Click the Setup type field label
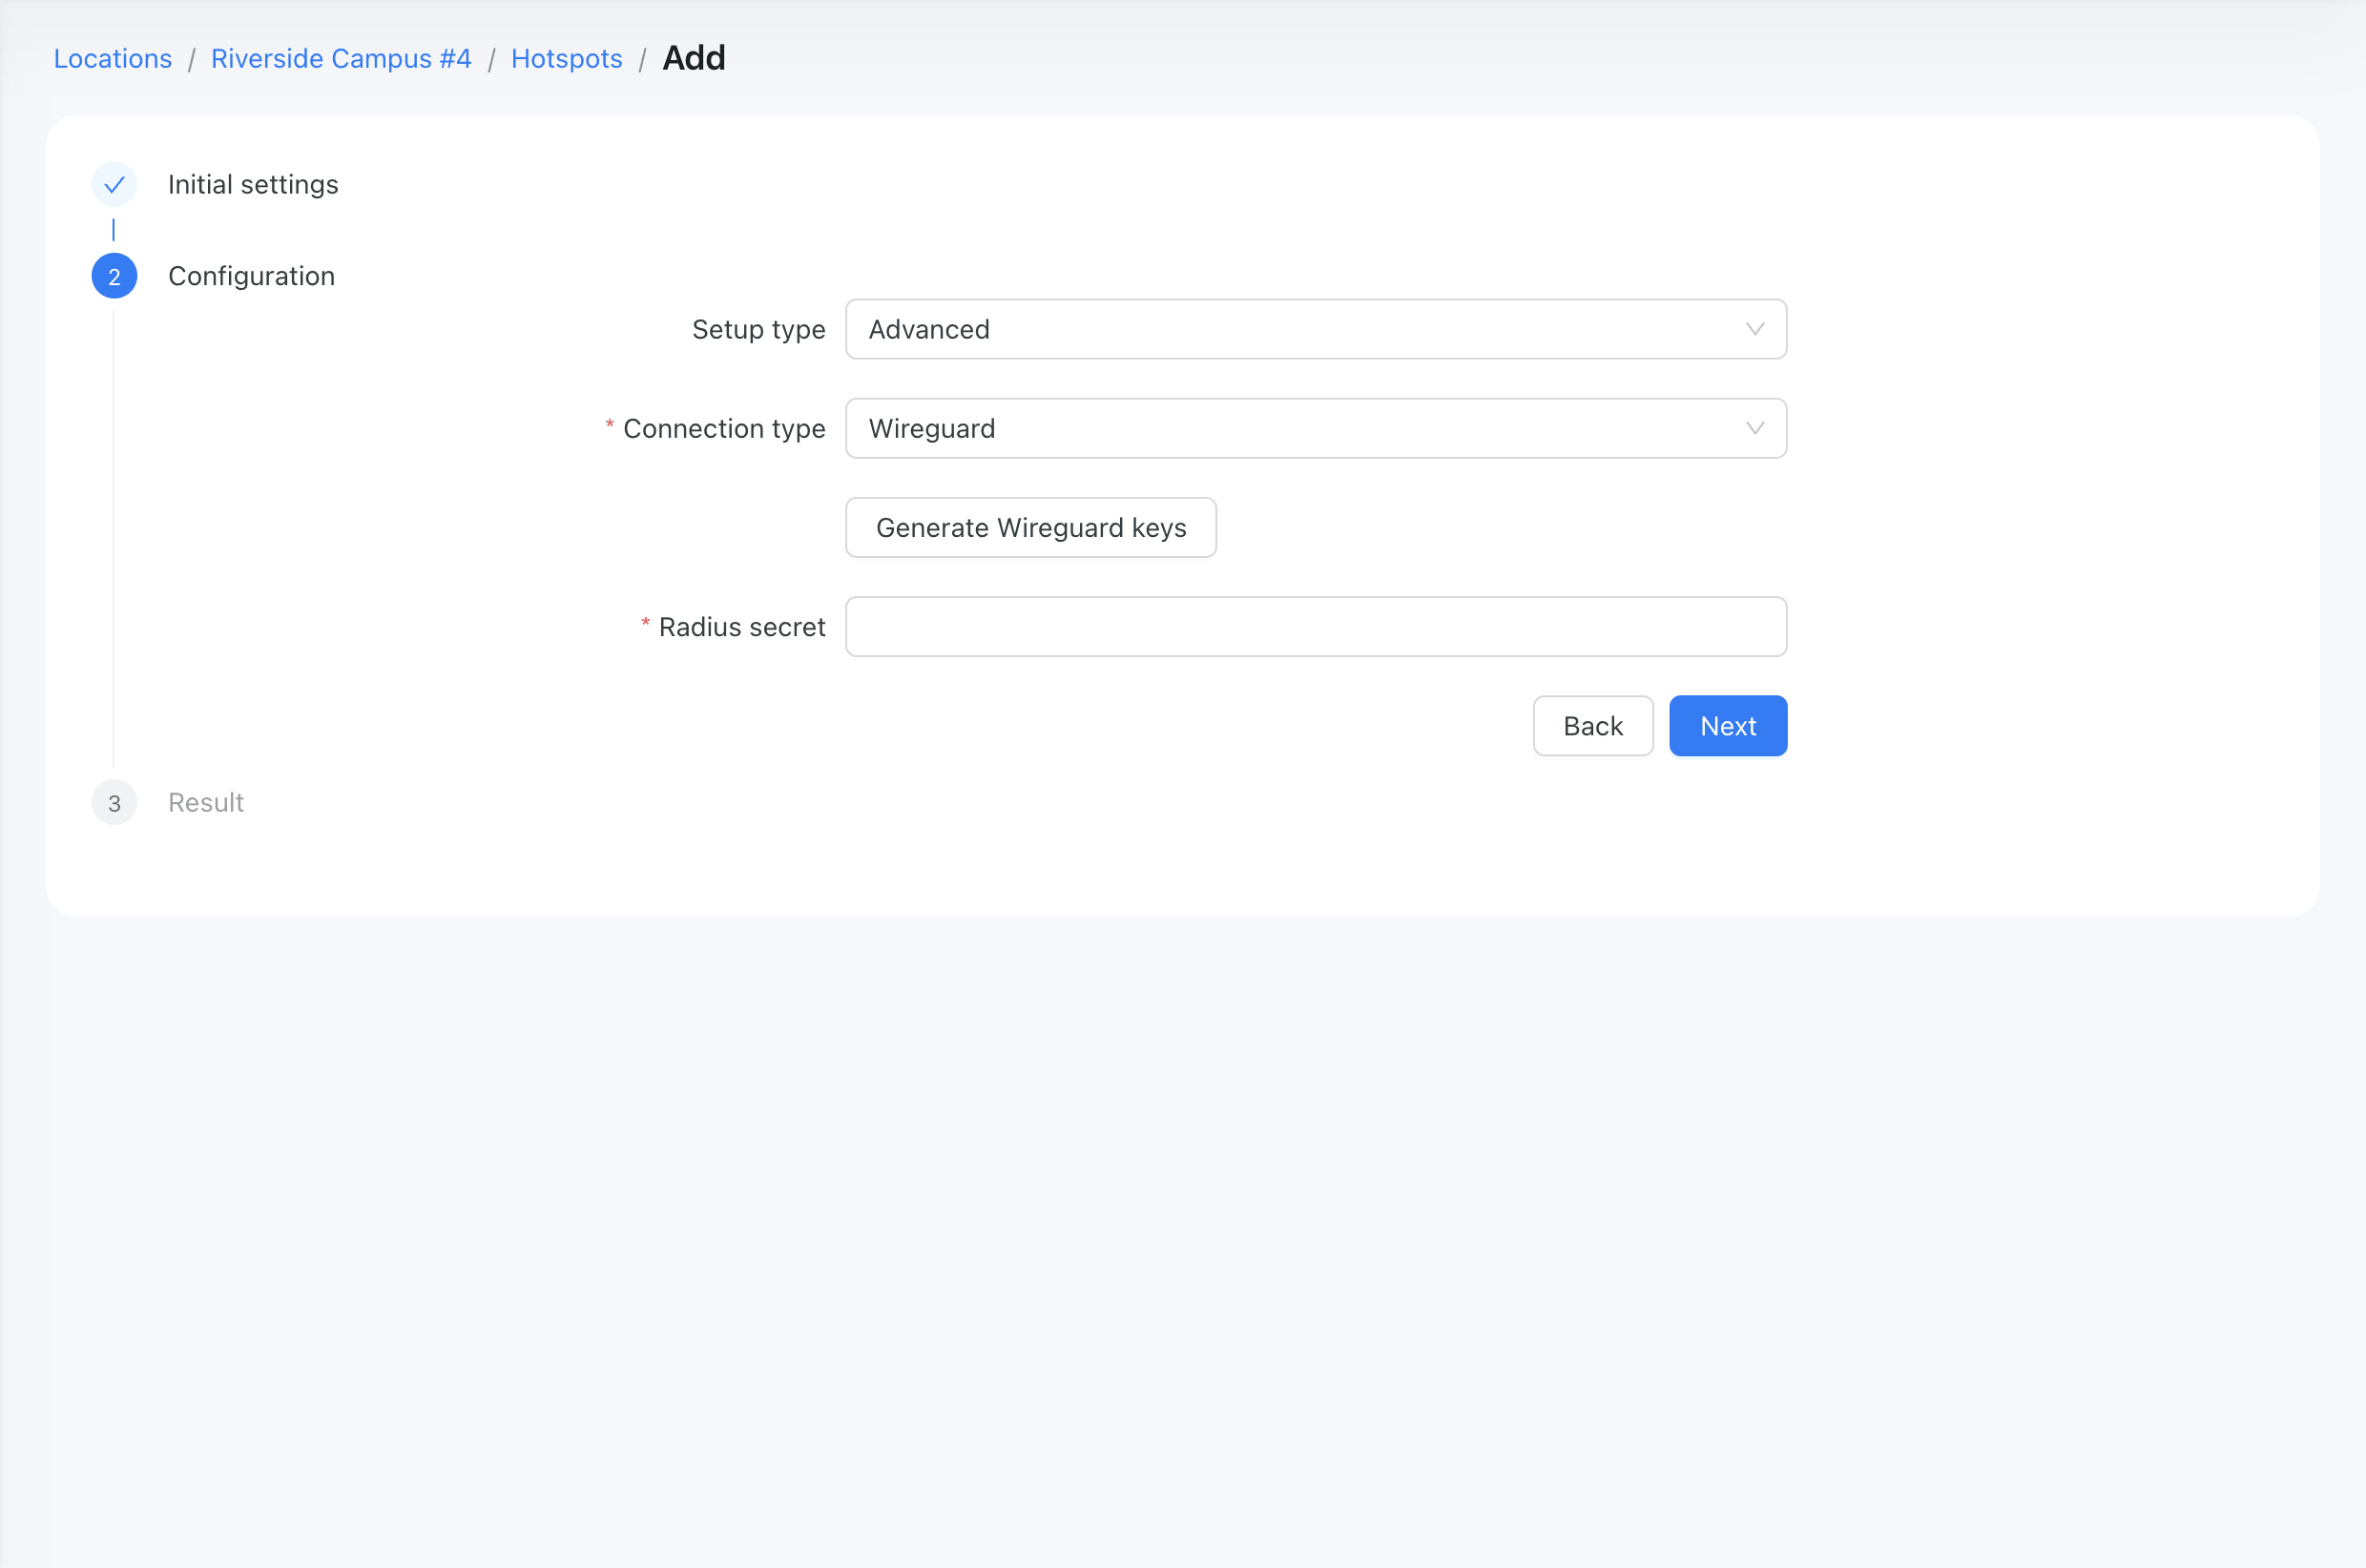Screen dimensions: 2366x1568 (758, 330)
